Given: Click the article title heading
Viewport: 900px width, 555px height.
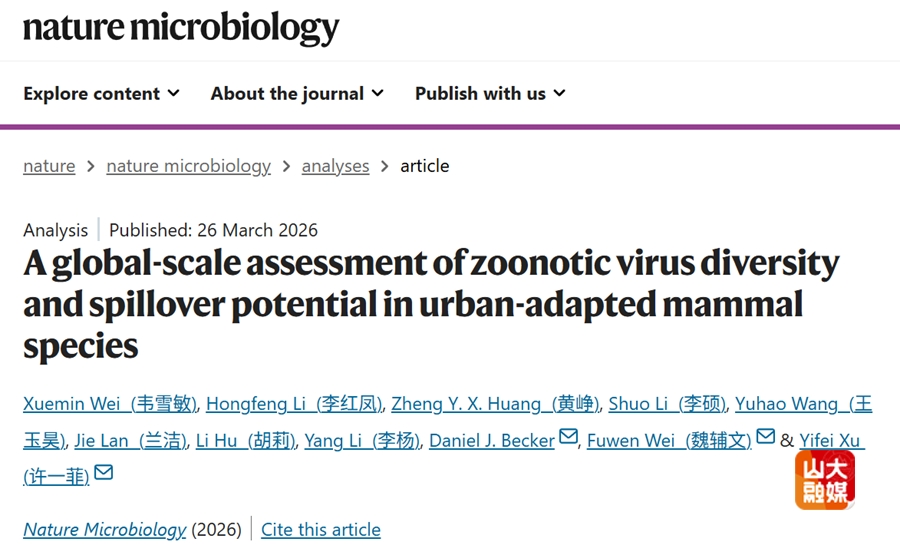Looking at the screenshot, I should click(430, 304).
